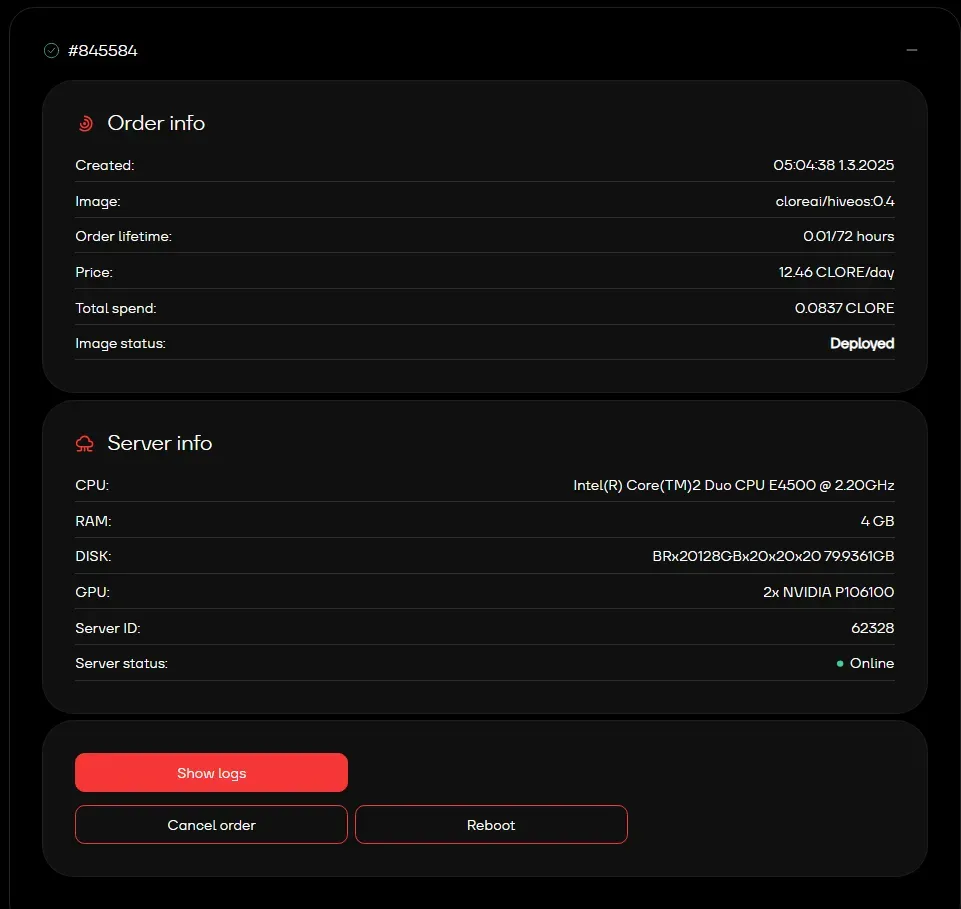Select the disk value ending 79.9361GB
The height and width of the screenshot is (909, 961).
(x=773, y=556)
